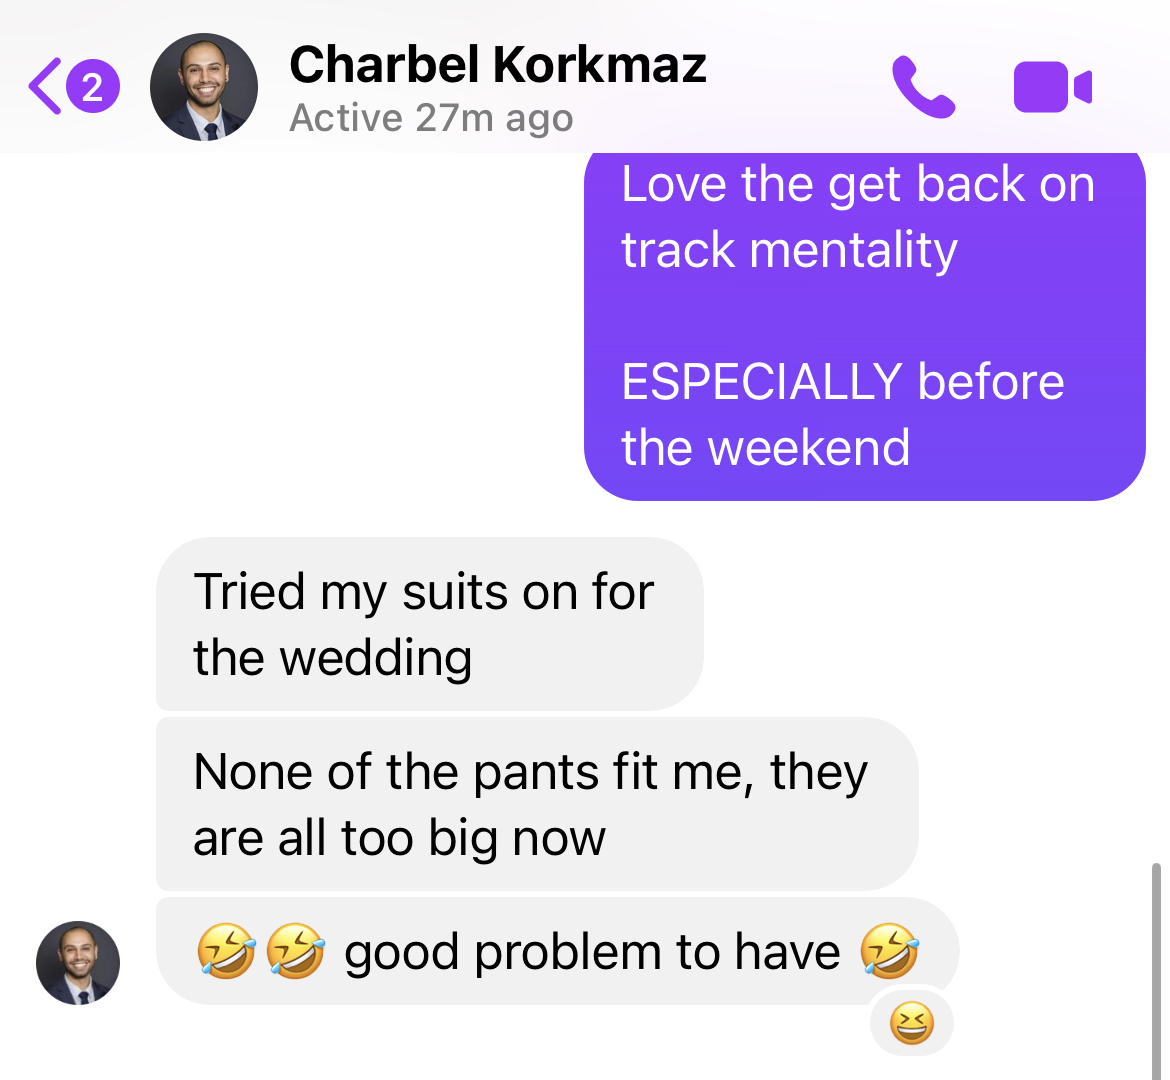Viewport: 1170px width, 1080px height.
Task: Tap the 'the wedding' line in the gray bubble
Action: [x=332, y=658]
